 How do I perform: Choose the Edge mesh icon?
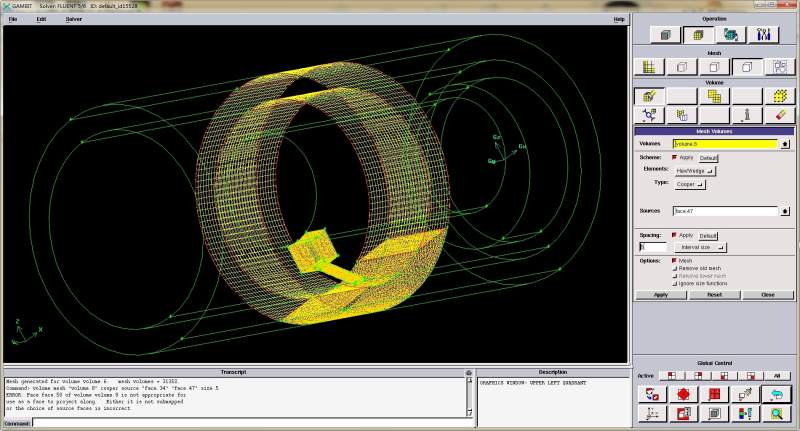pos(682,67)
